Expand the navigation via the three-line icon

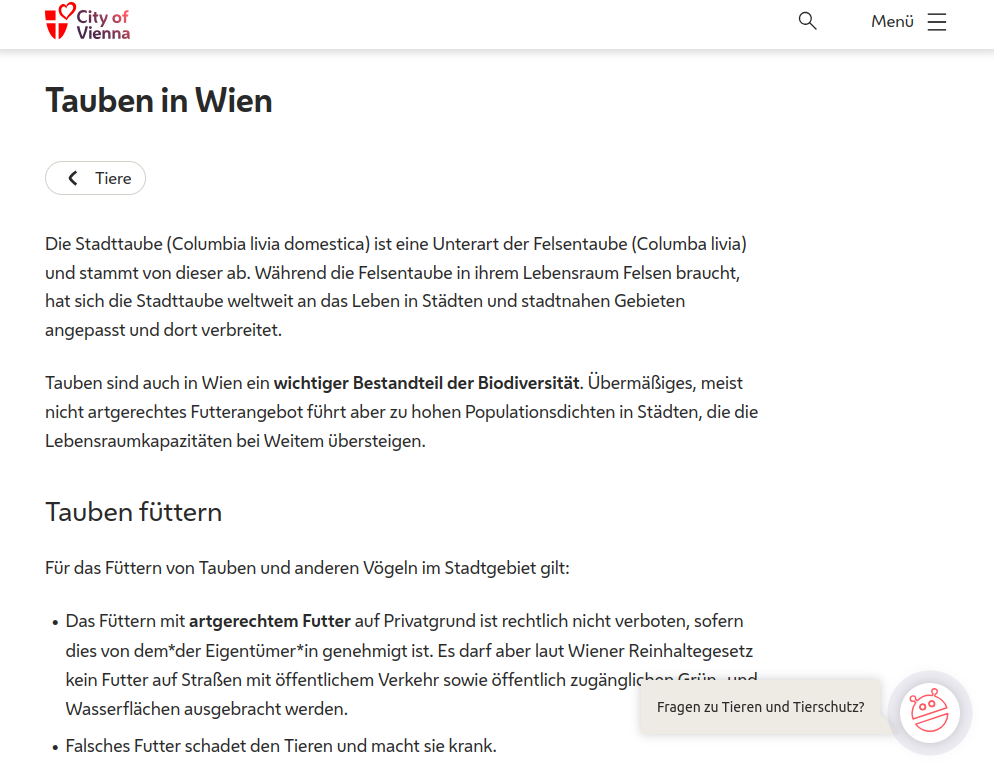click(x=936, y=20)
